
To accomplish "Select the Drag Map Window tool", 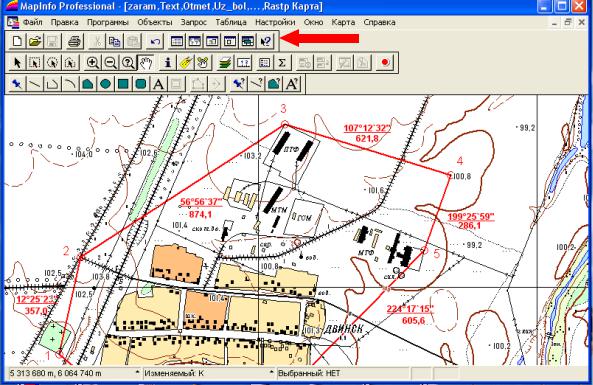I will 203,62.
